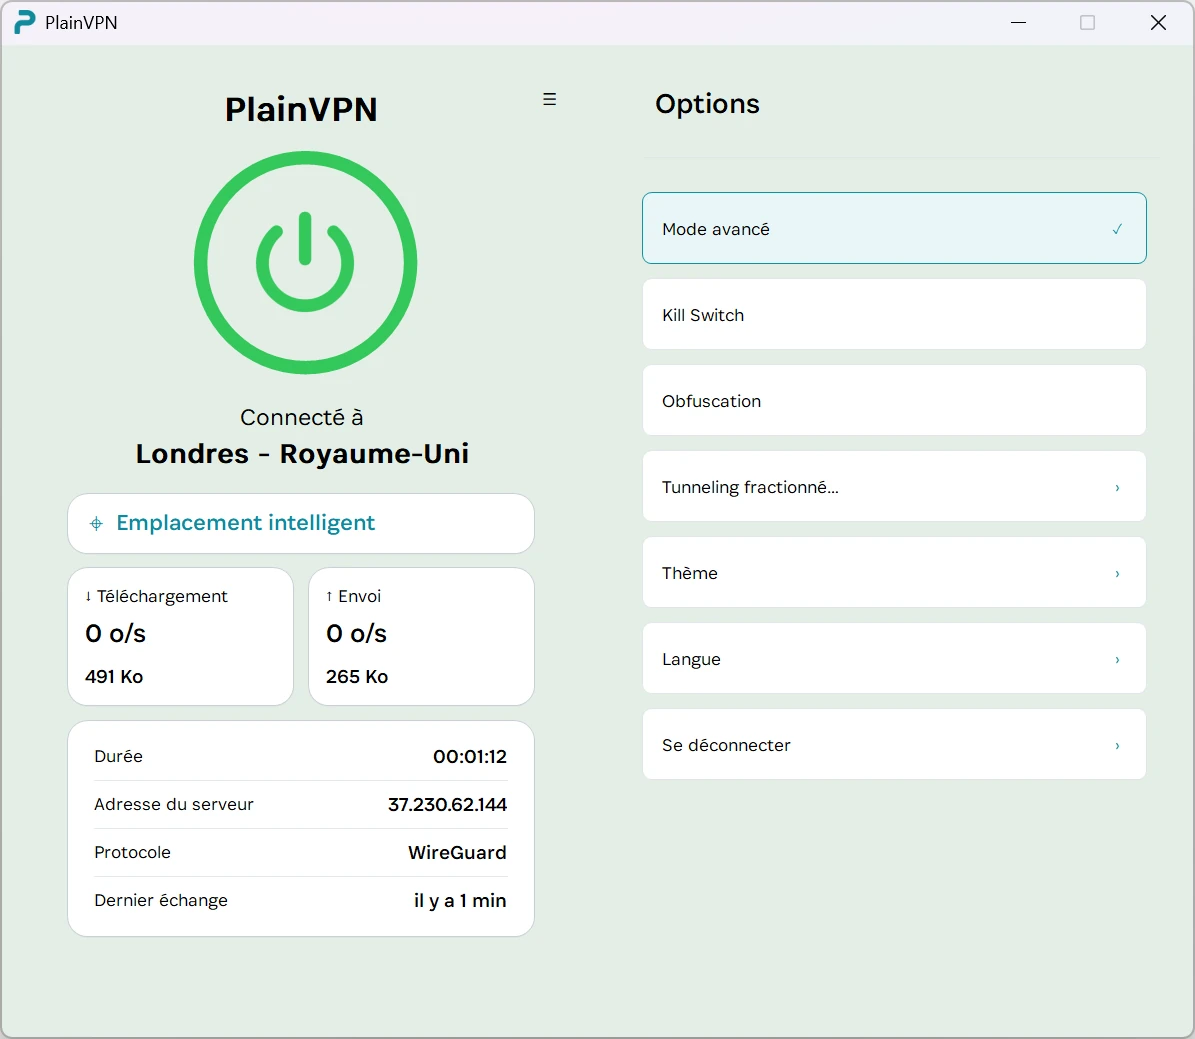Click the green power button to disconnect

point(305,262)
